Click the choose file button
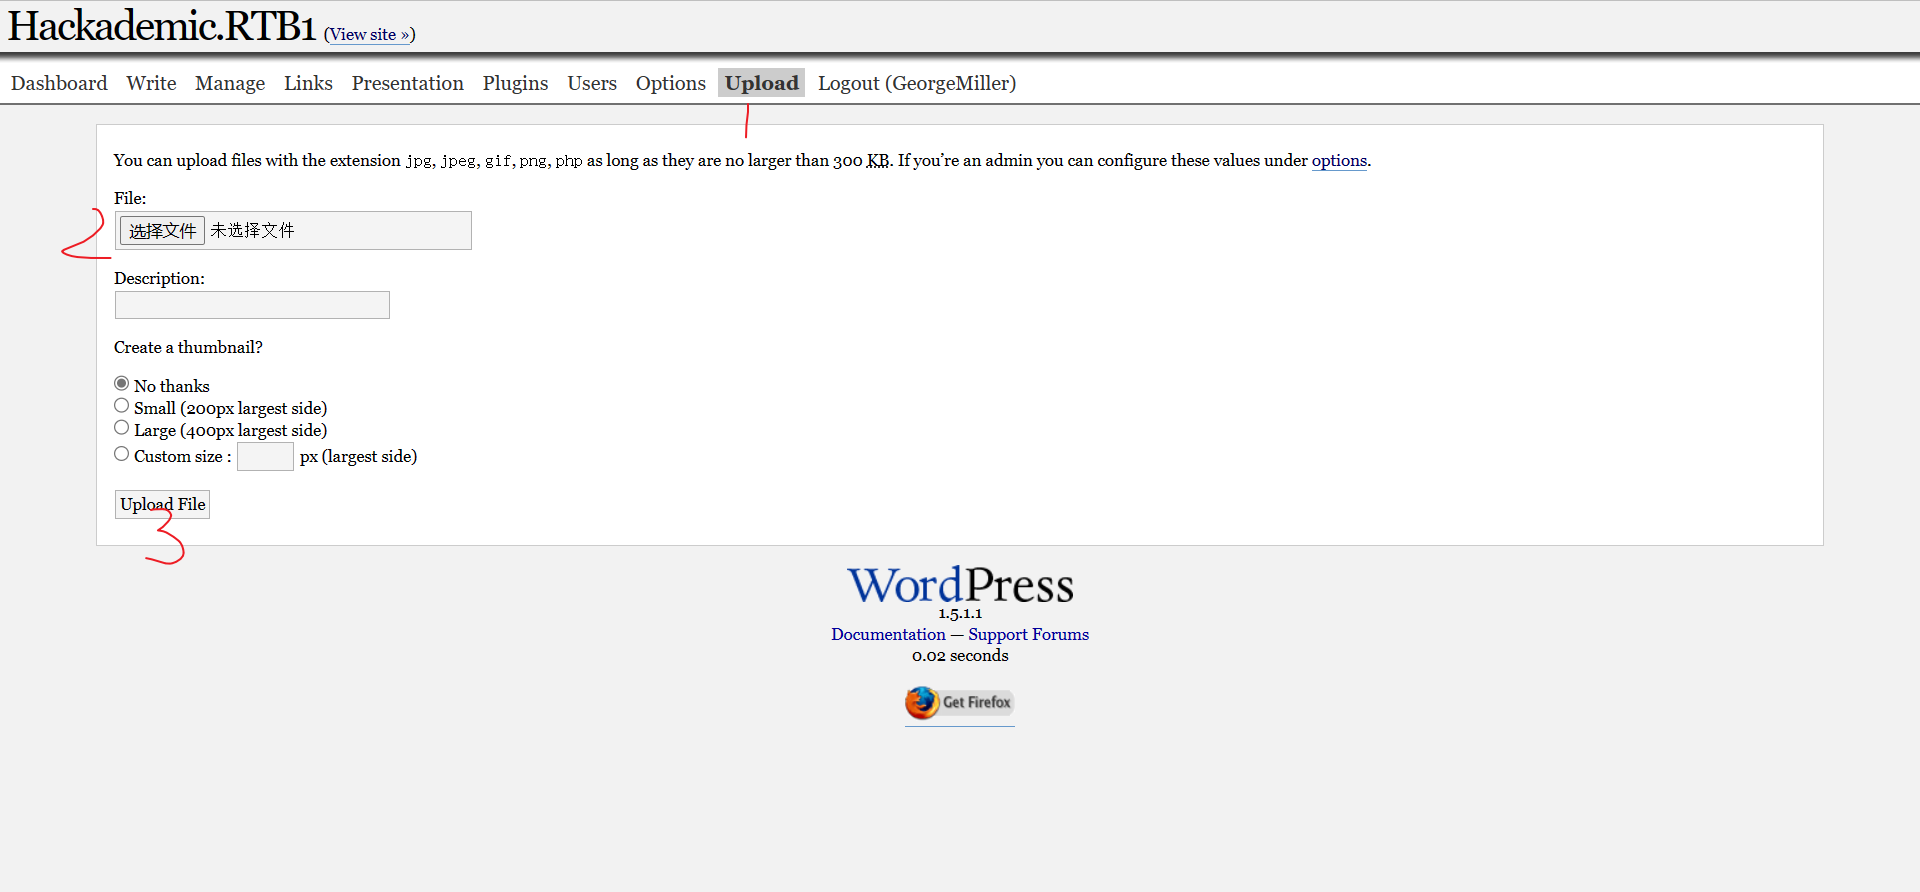 [162, 231]
